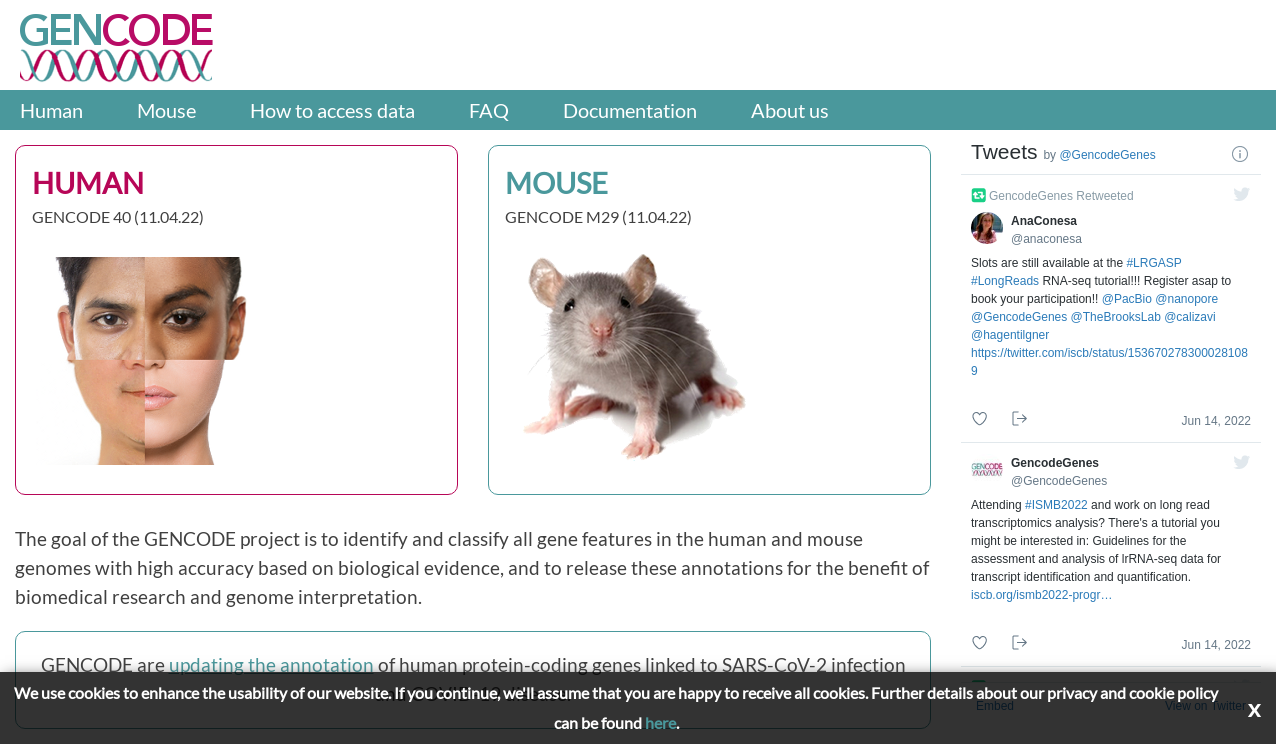Click GENCODE M29 (11.04.22) release text
This screenshot has height=744, width=1276.
(x=598, y=217)
